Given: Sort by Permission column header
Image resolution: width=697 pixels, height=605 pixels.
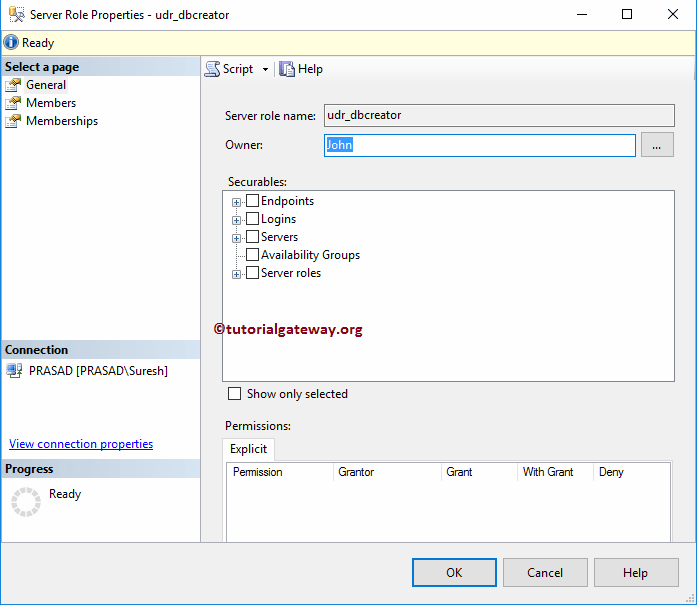Looking at the screenshot, I should pos(280,472).
